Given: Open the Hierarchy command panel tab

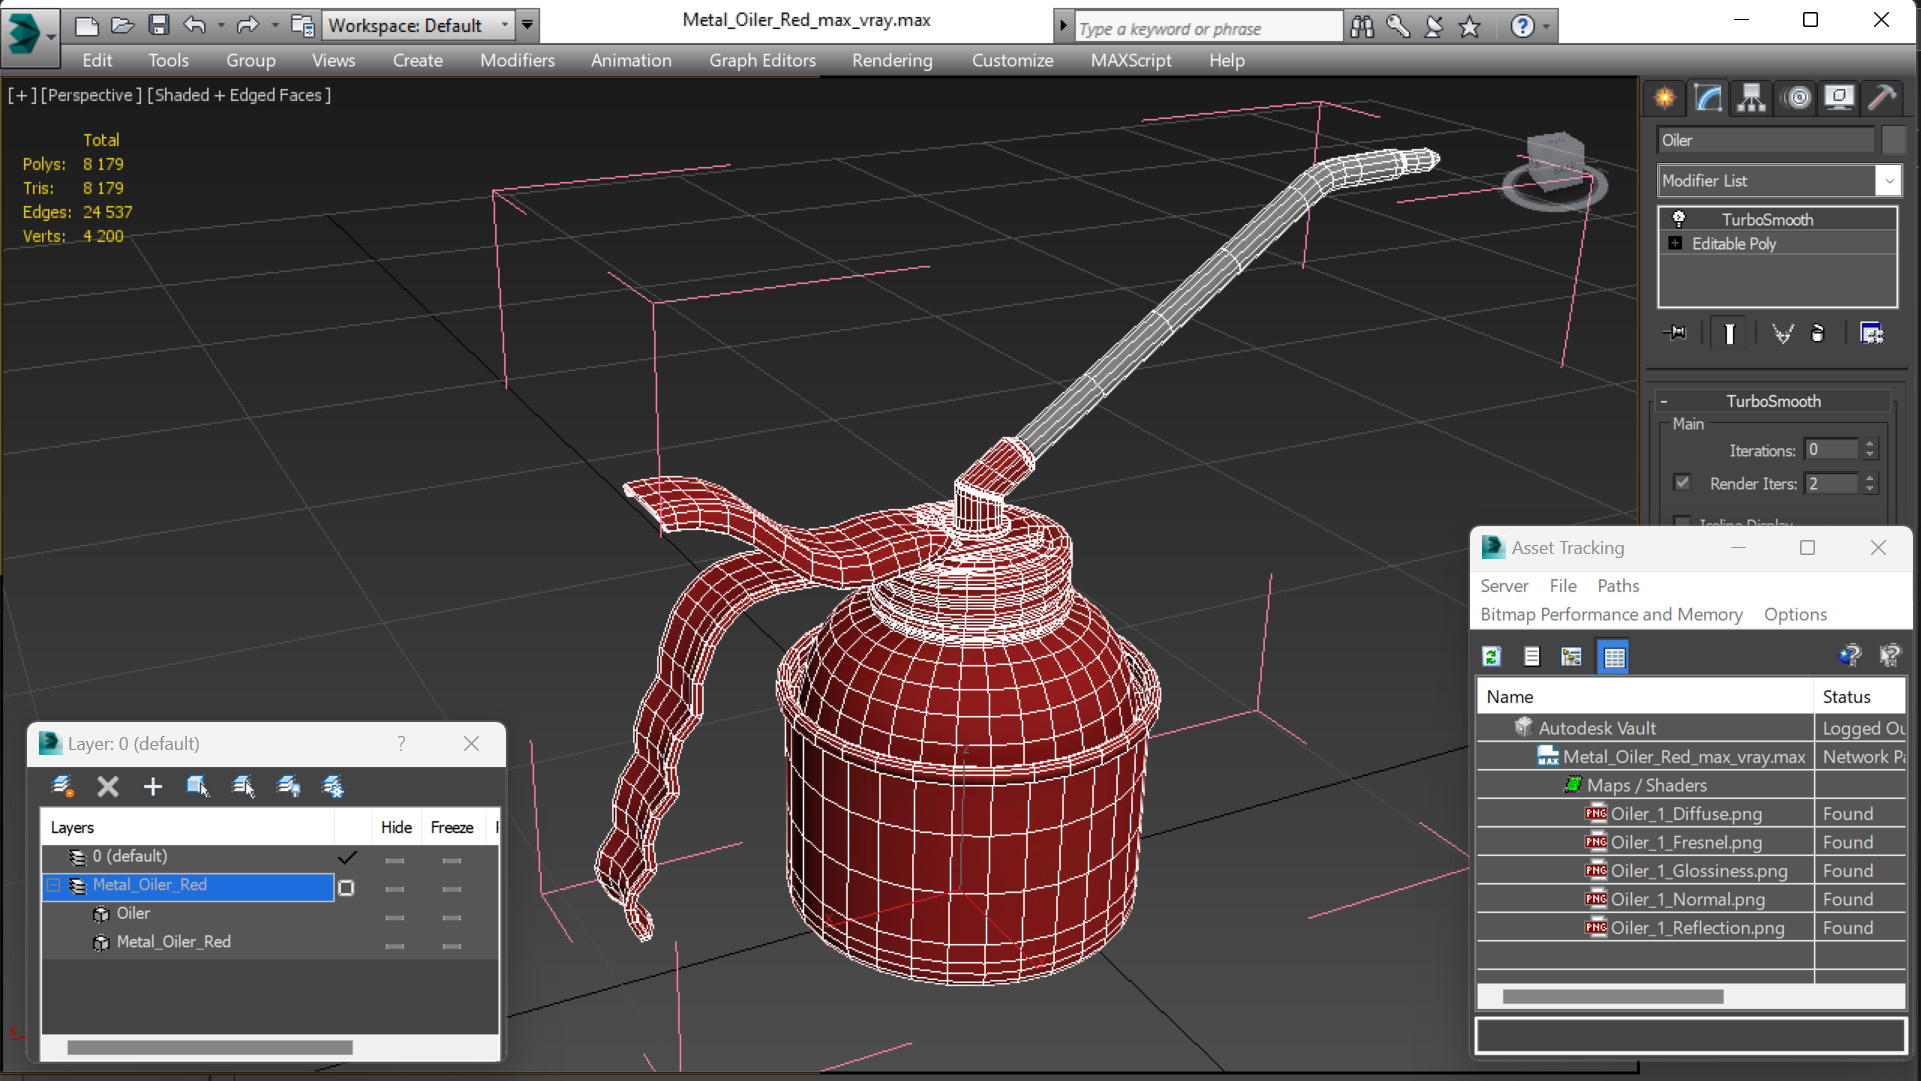Looking at the screenshot, I should (x=1751, y=97).
